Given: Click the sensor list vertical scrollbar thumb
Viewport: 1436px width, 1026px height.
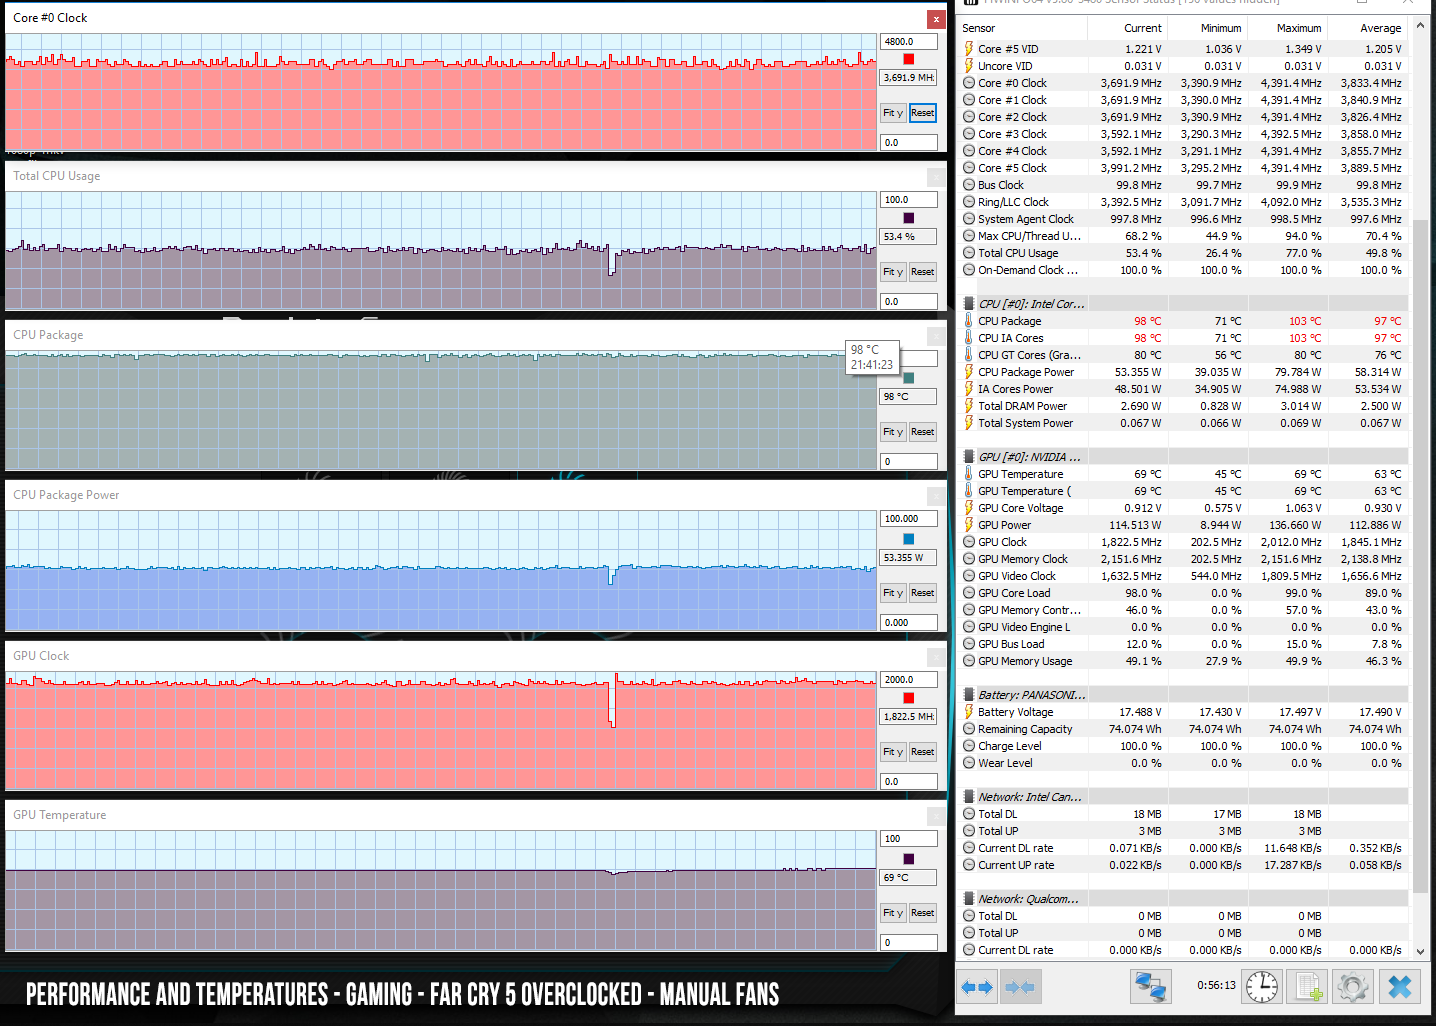Looking at the screenshot, I should [x=1421, y=555].
